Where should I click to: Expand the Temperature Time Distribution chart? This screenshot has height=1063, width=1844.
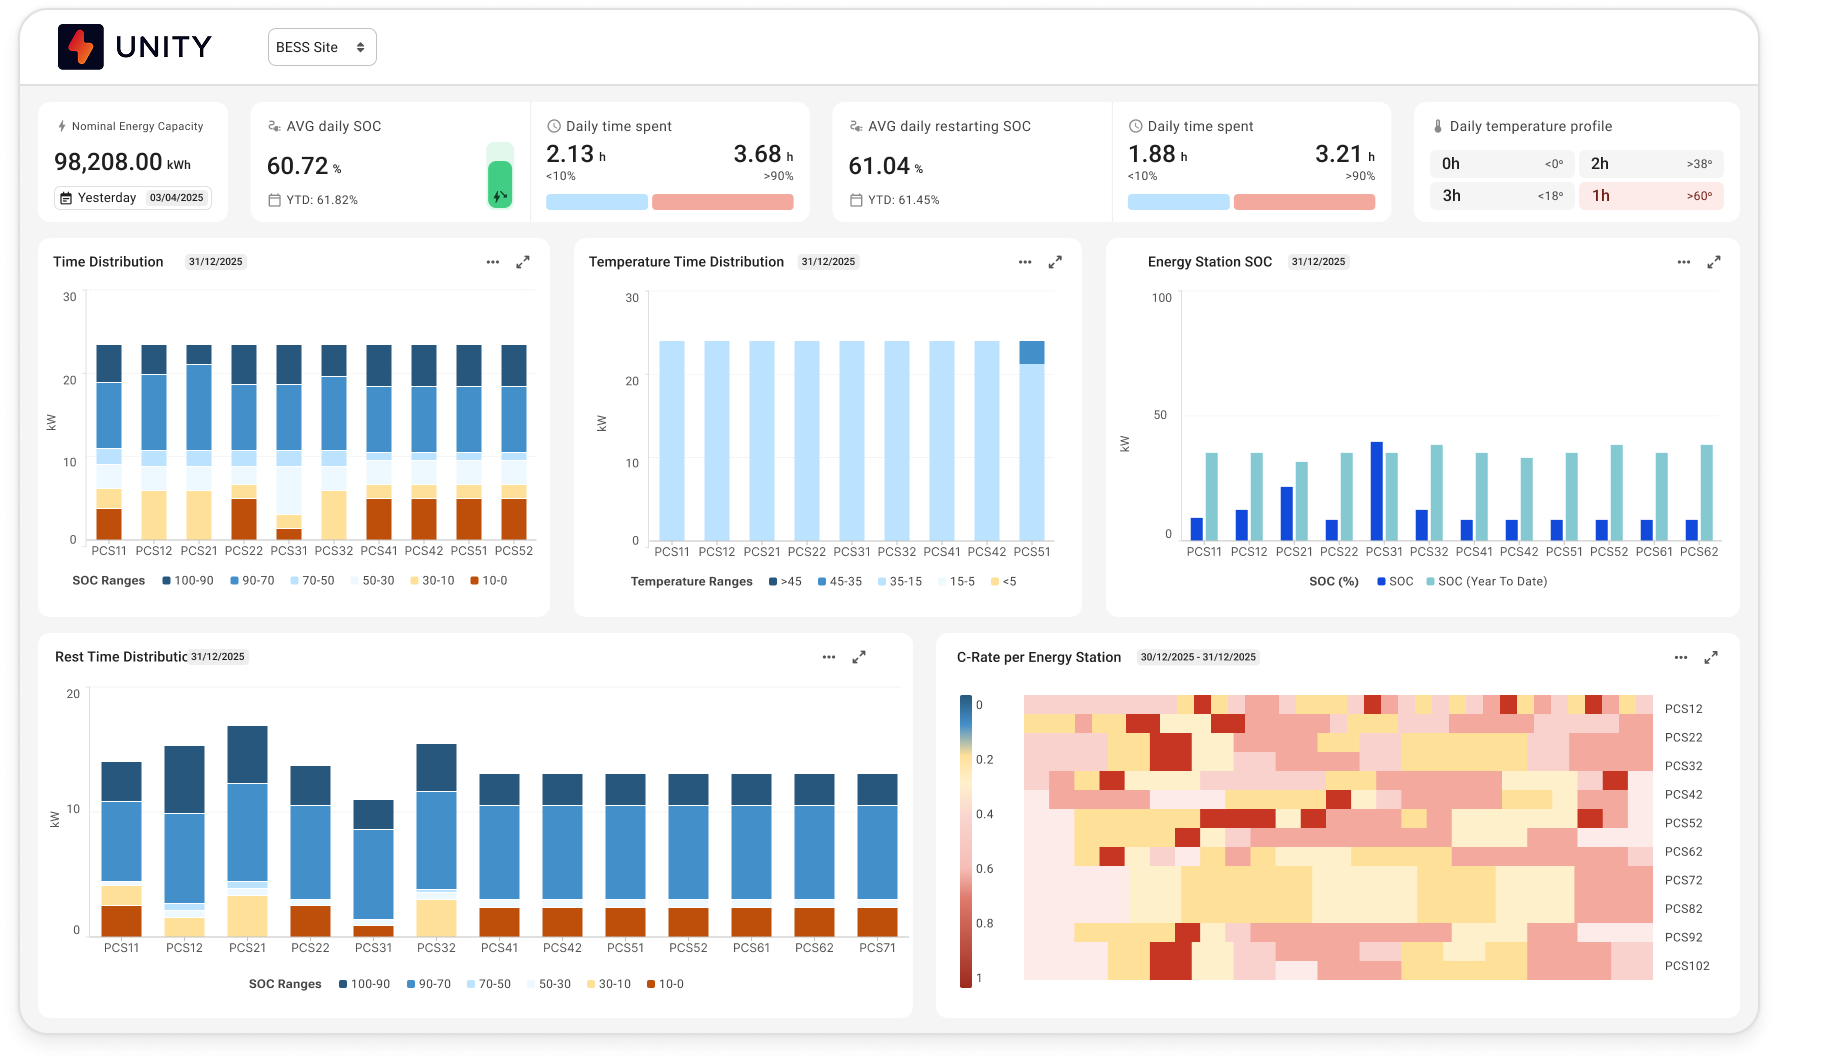pos(1055,262)
